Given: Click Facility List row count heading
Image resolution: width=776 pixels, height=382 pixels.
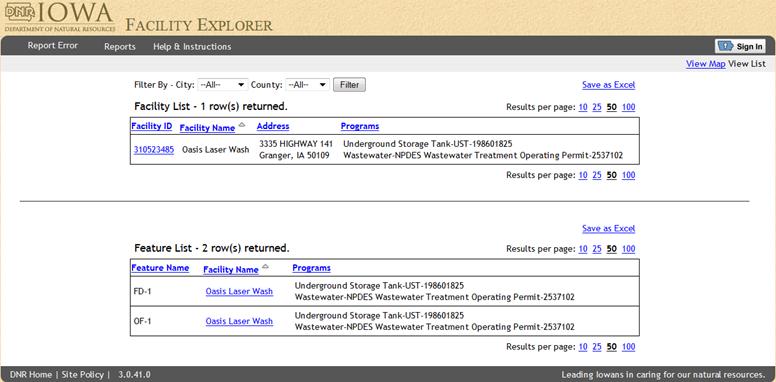Looking at the screenshot, I should [211, 106].
